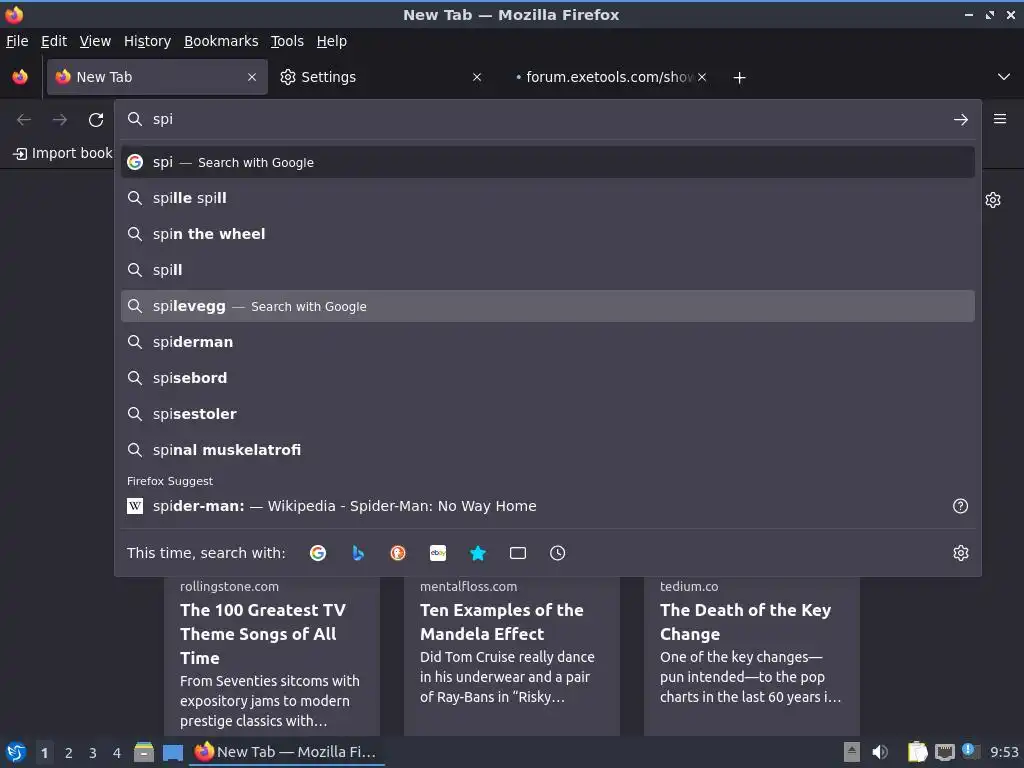This screenshot has height=768, width=1024.
Task: Close the New Tab tab
Action: click(251, 77)
